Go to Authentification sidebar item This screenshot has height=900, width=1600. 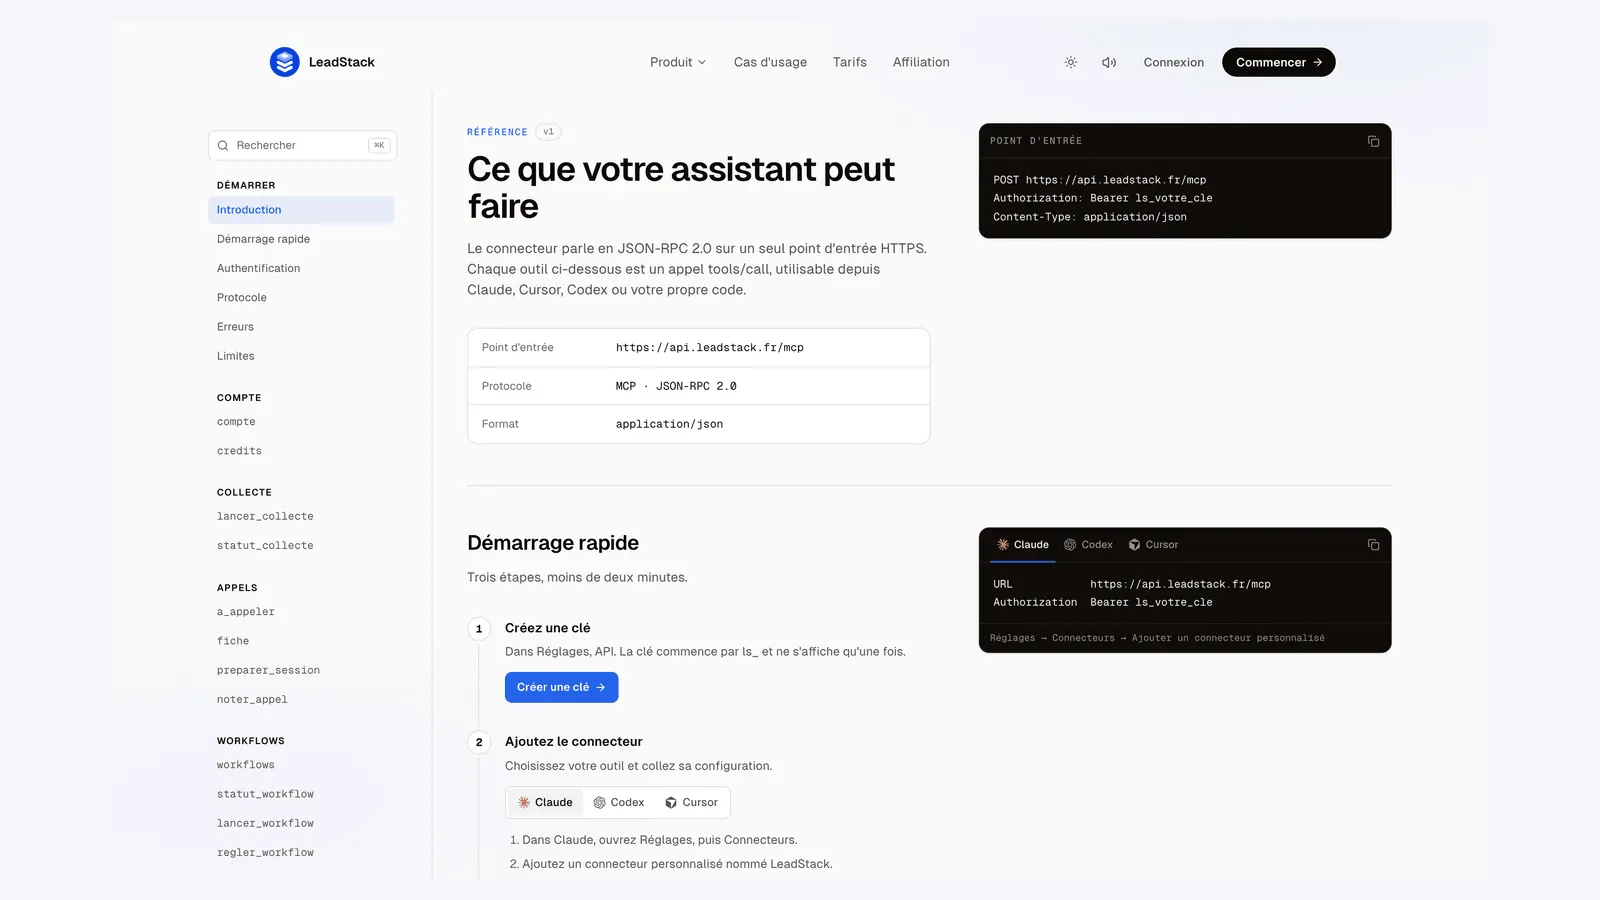(258, 268)
